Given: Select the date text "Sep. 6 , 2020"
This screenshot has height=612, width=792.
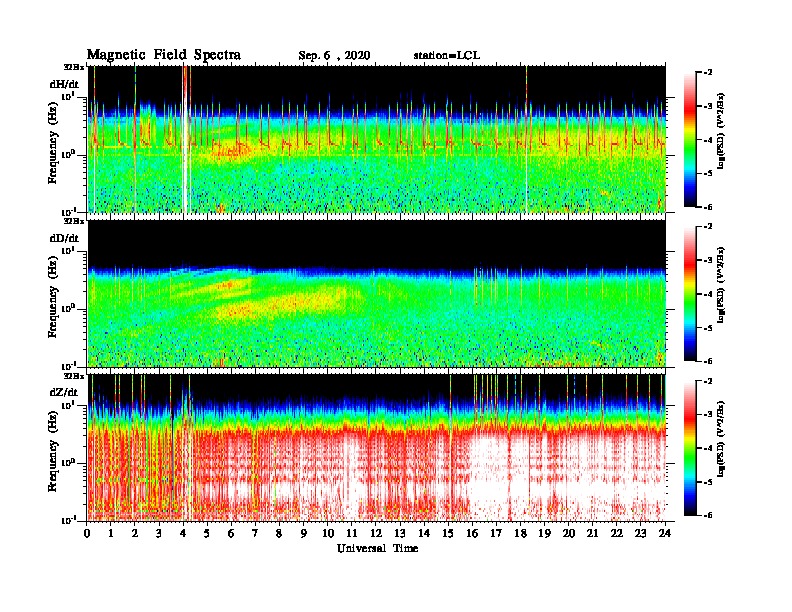Looking at the screenshot, I should tap(334, 56).
